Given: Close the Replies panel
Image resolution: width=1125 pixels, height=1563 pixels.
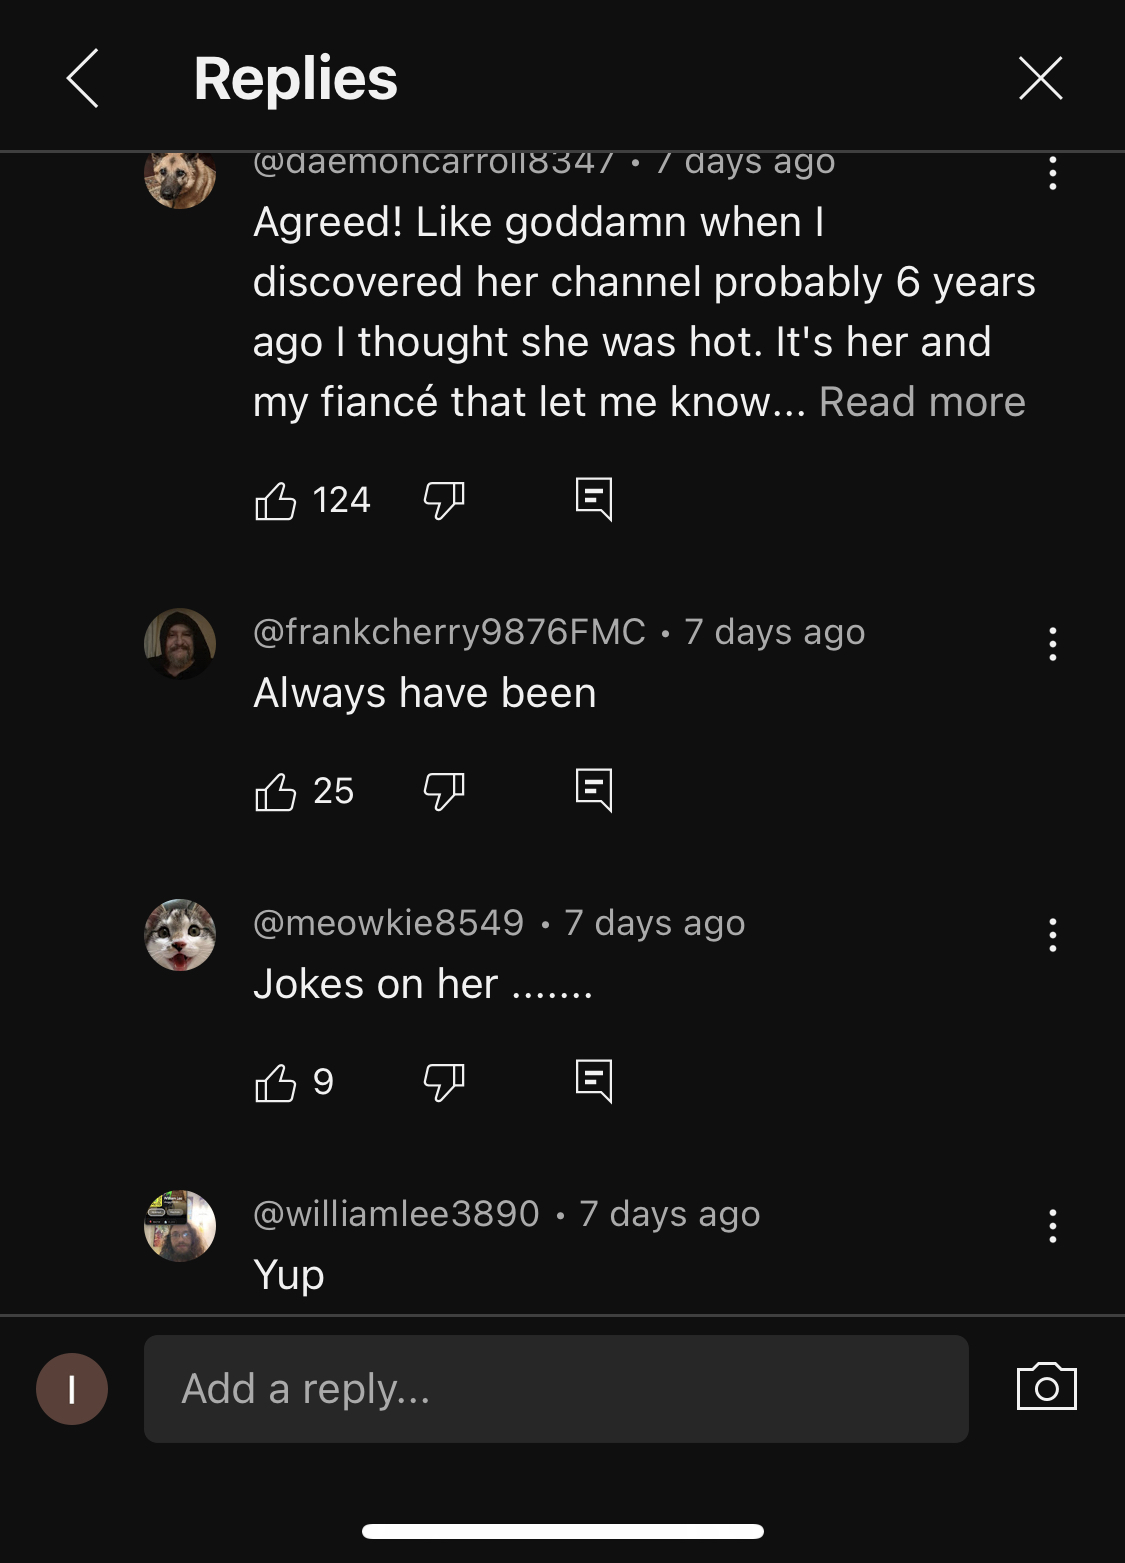Looking at the screenshot, I should (x=1040, y=78).
